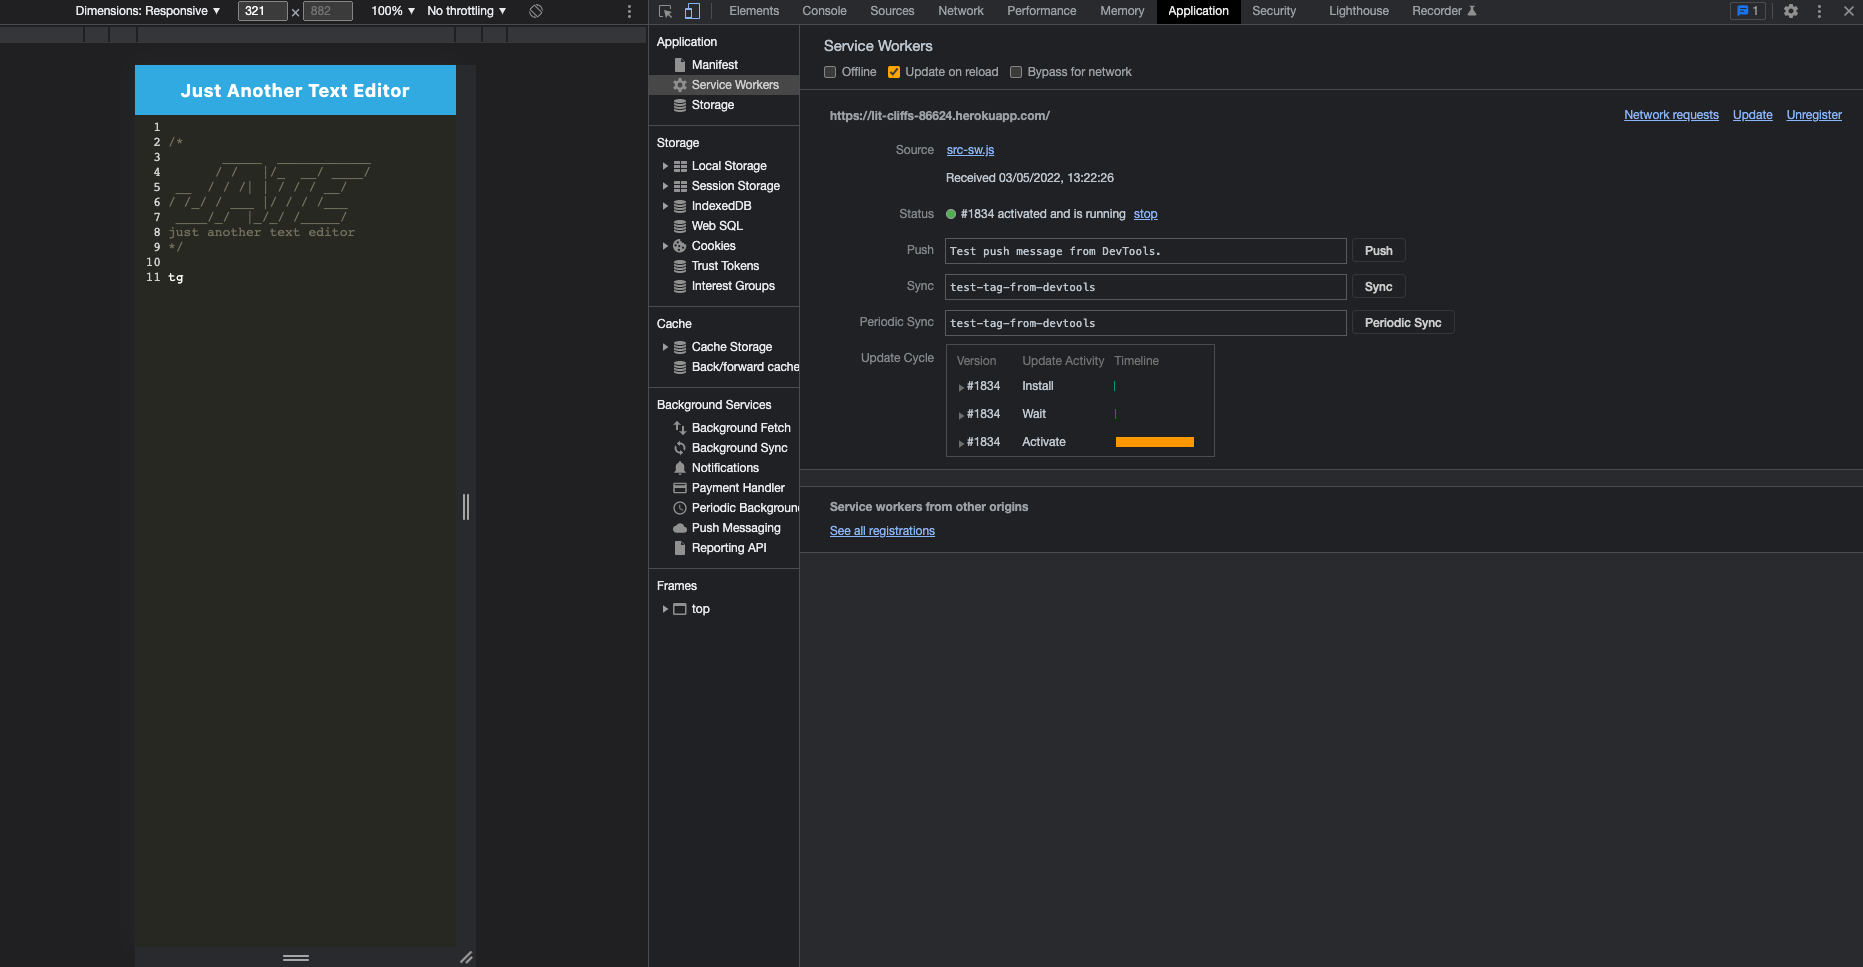Expand the #1834 Wait row
Image resolution: width=1863 pixels, height=967 pixels.
(x=961, y=415)
